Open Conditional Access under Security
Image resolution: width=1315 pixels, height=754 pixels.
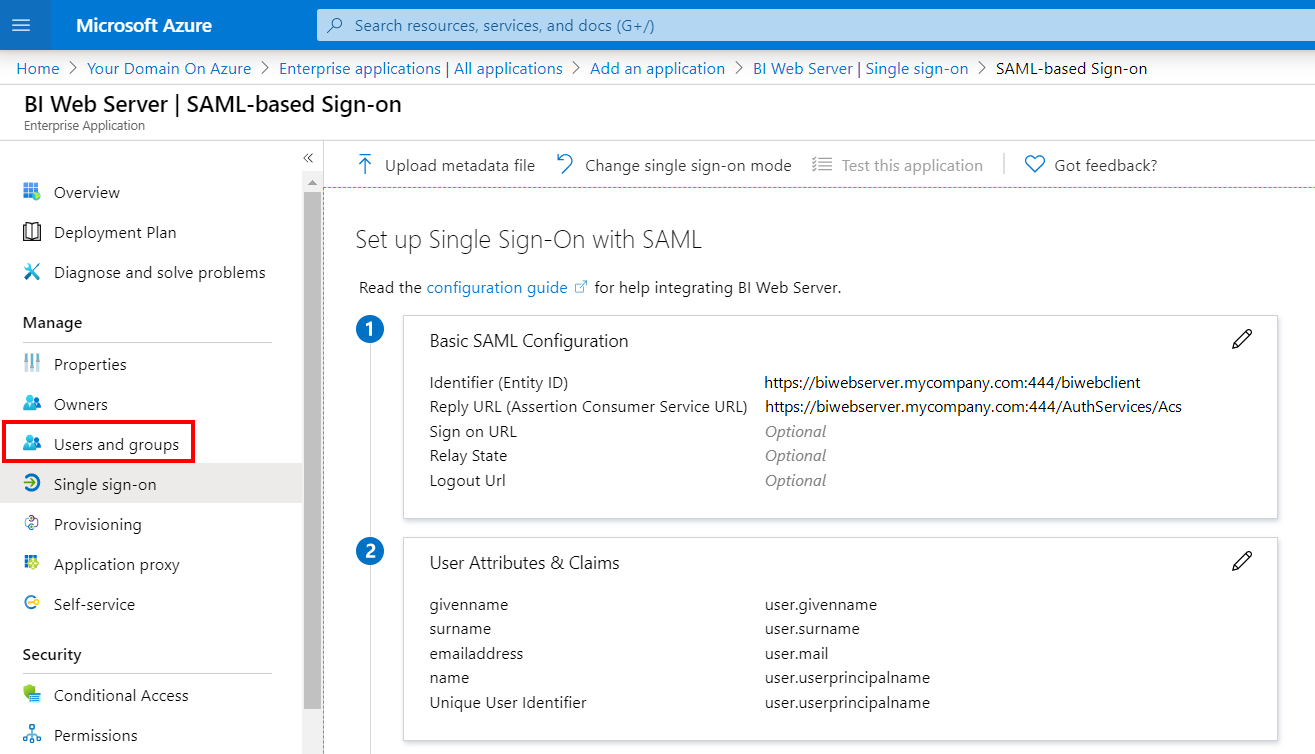pos(121,695)
